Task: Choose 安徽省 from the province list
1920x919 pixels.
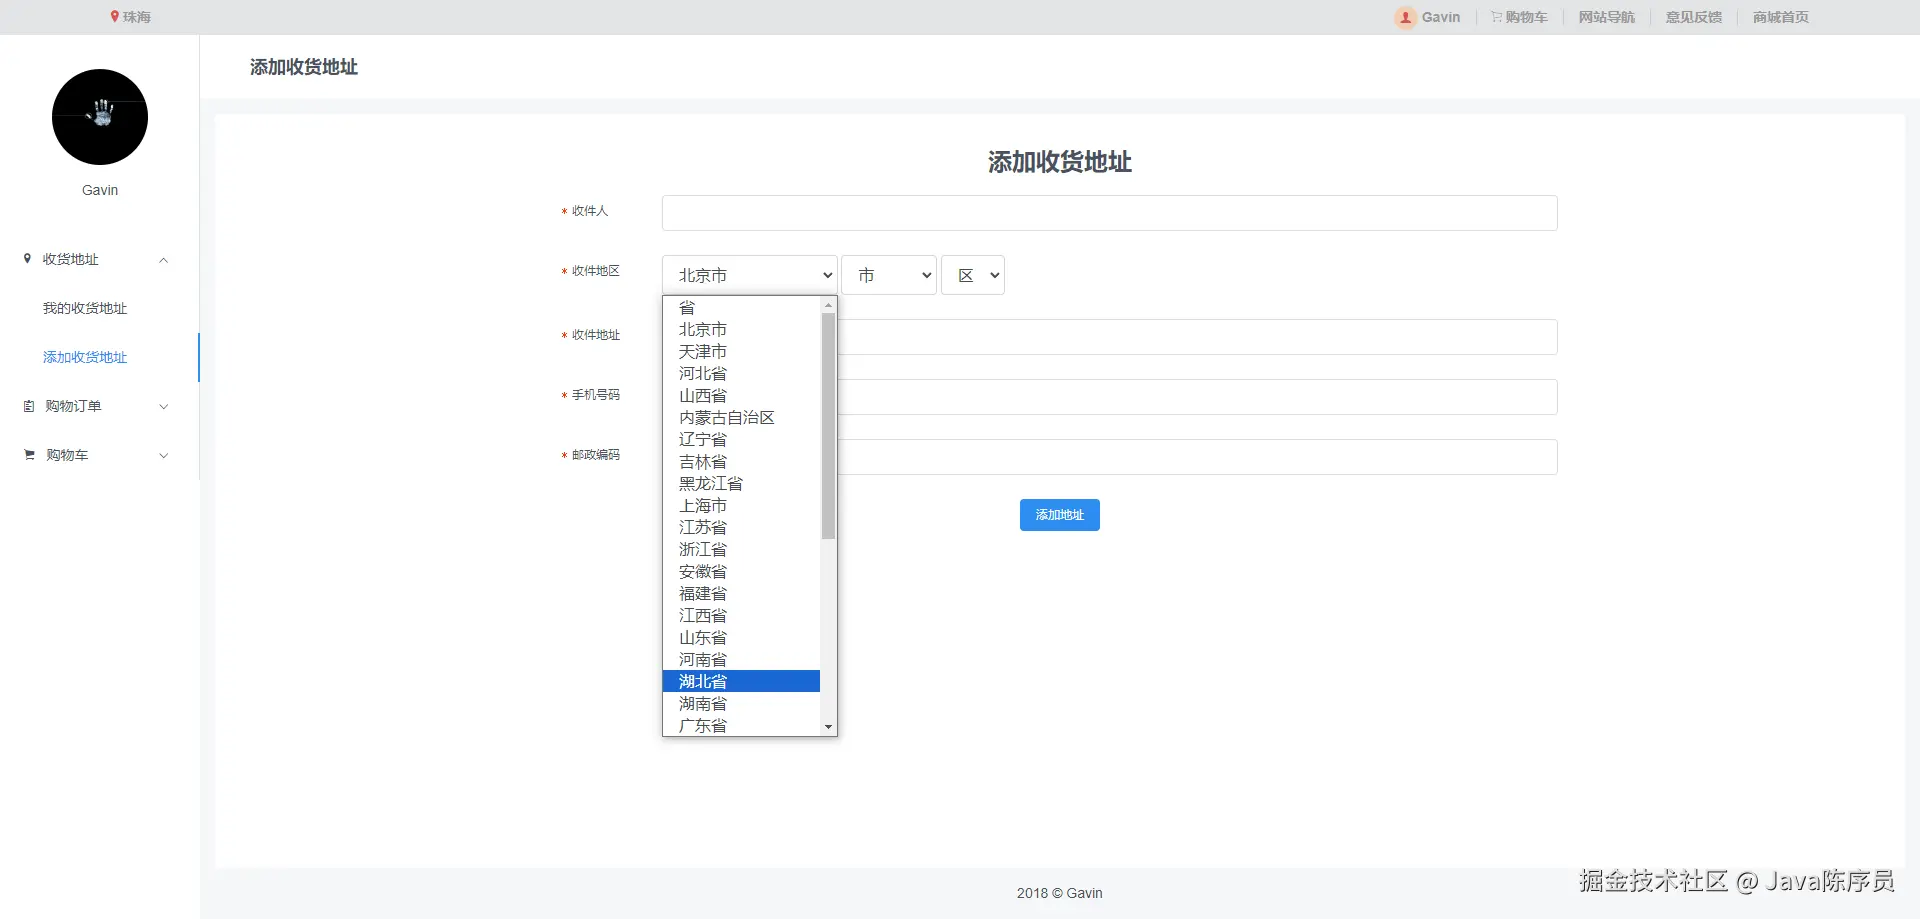Action: pos(741,571)
